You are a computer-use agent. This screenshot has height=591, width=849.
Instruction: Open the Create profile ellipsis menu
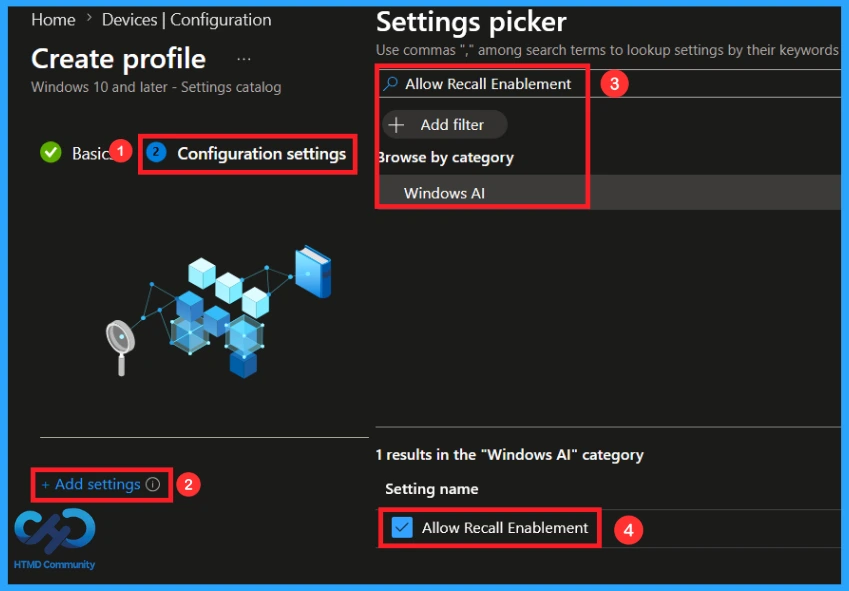pyautogui.click(x=244, y=59)
